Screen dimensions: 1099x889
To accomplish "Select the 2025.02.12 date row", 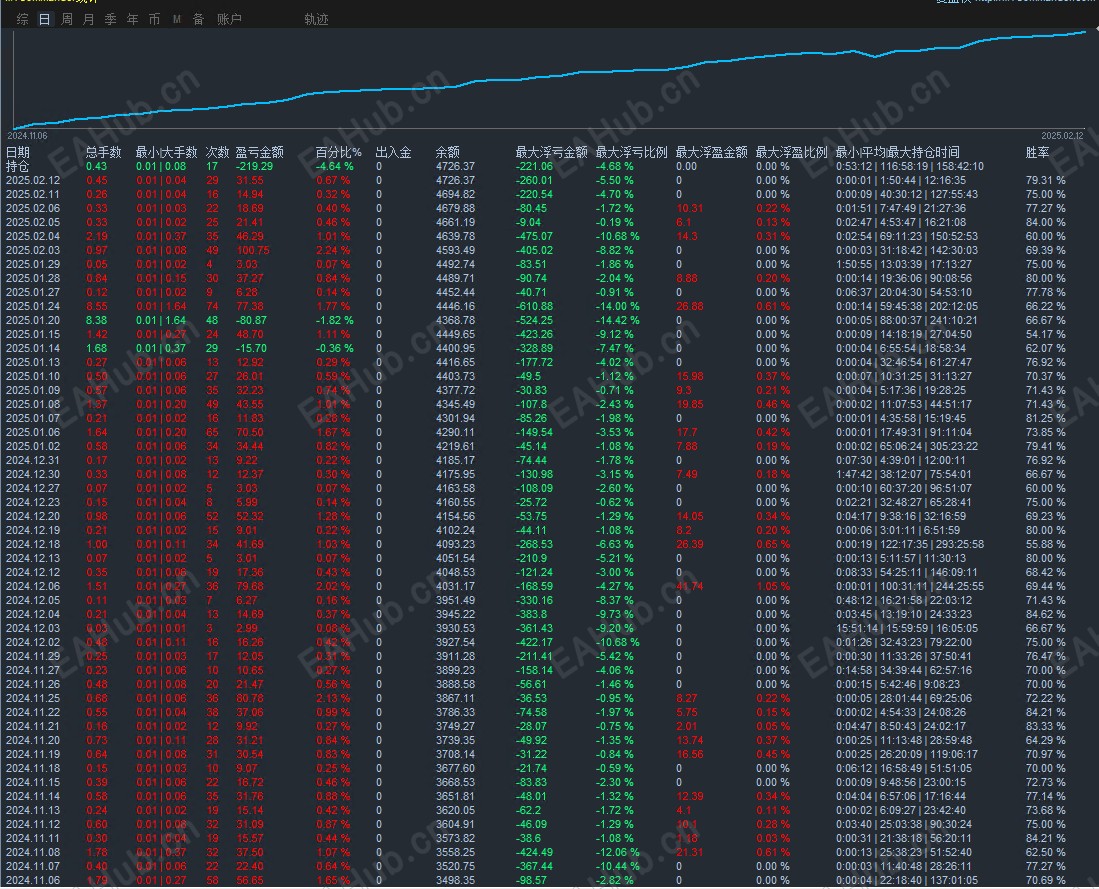I will [33, 180].
